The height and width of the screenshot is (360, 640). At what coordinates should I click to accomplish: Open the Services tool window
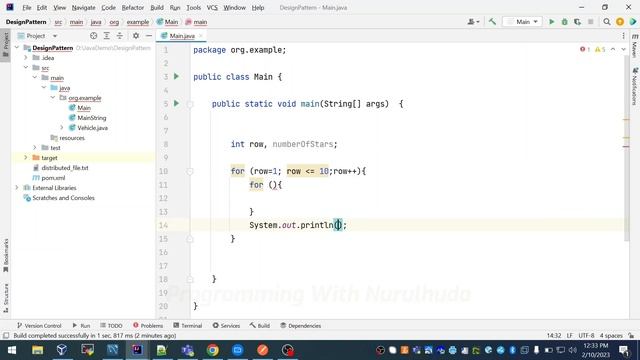(x=226, y=325)
